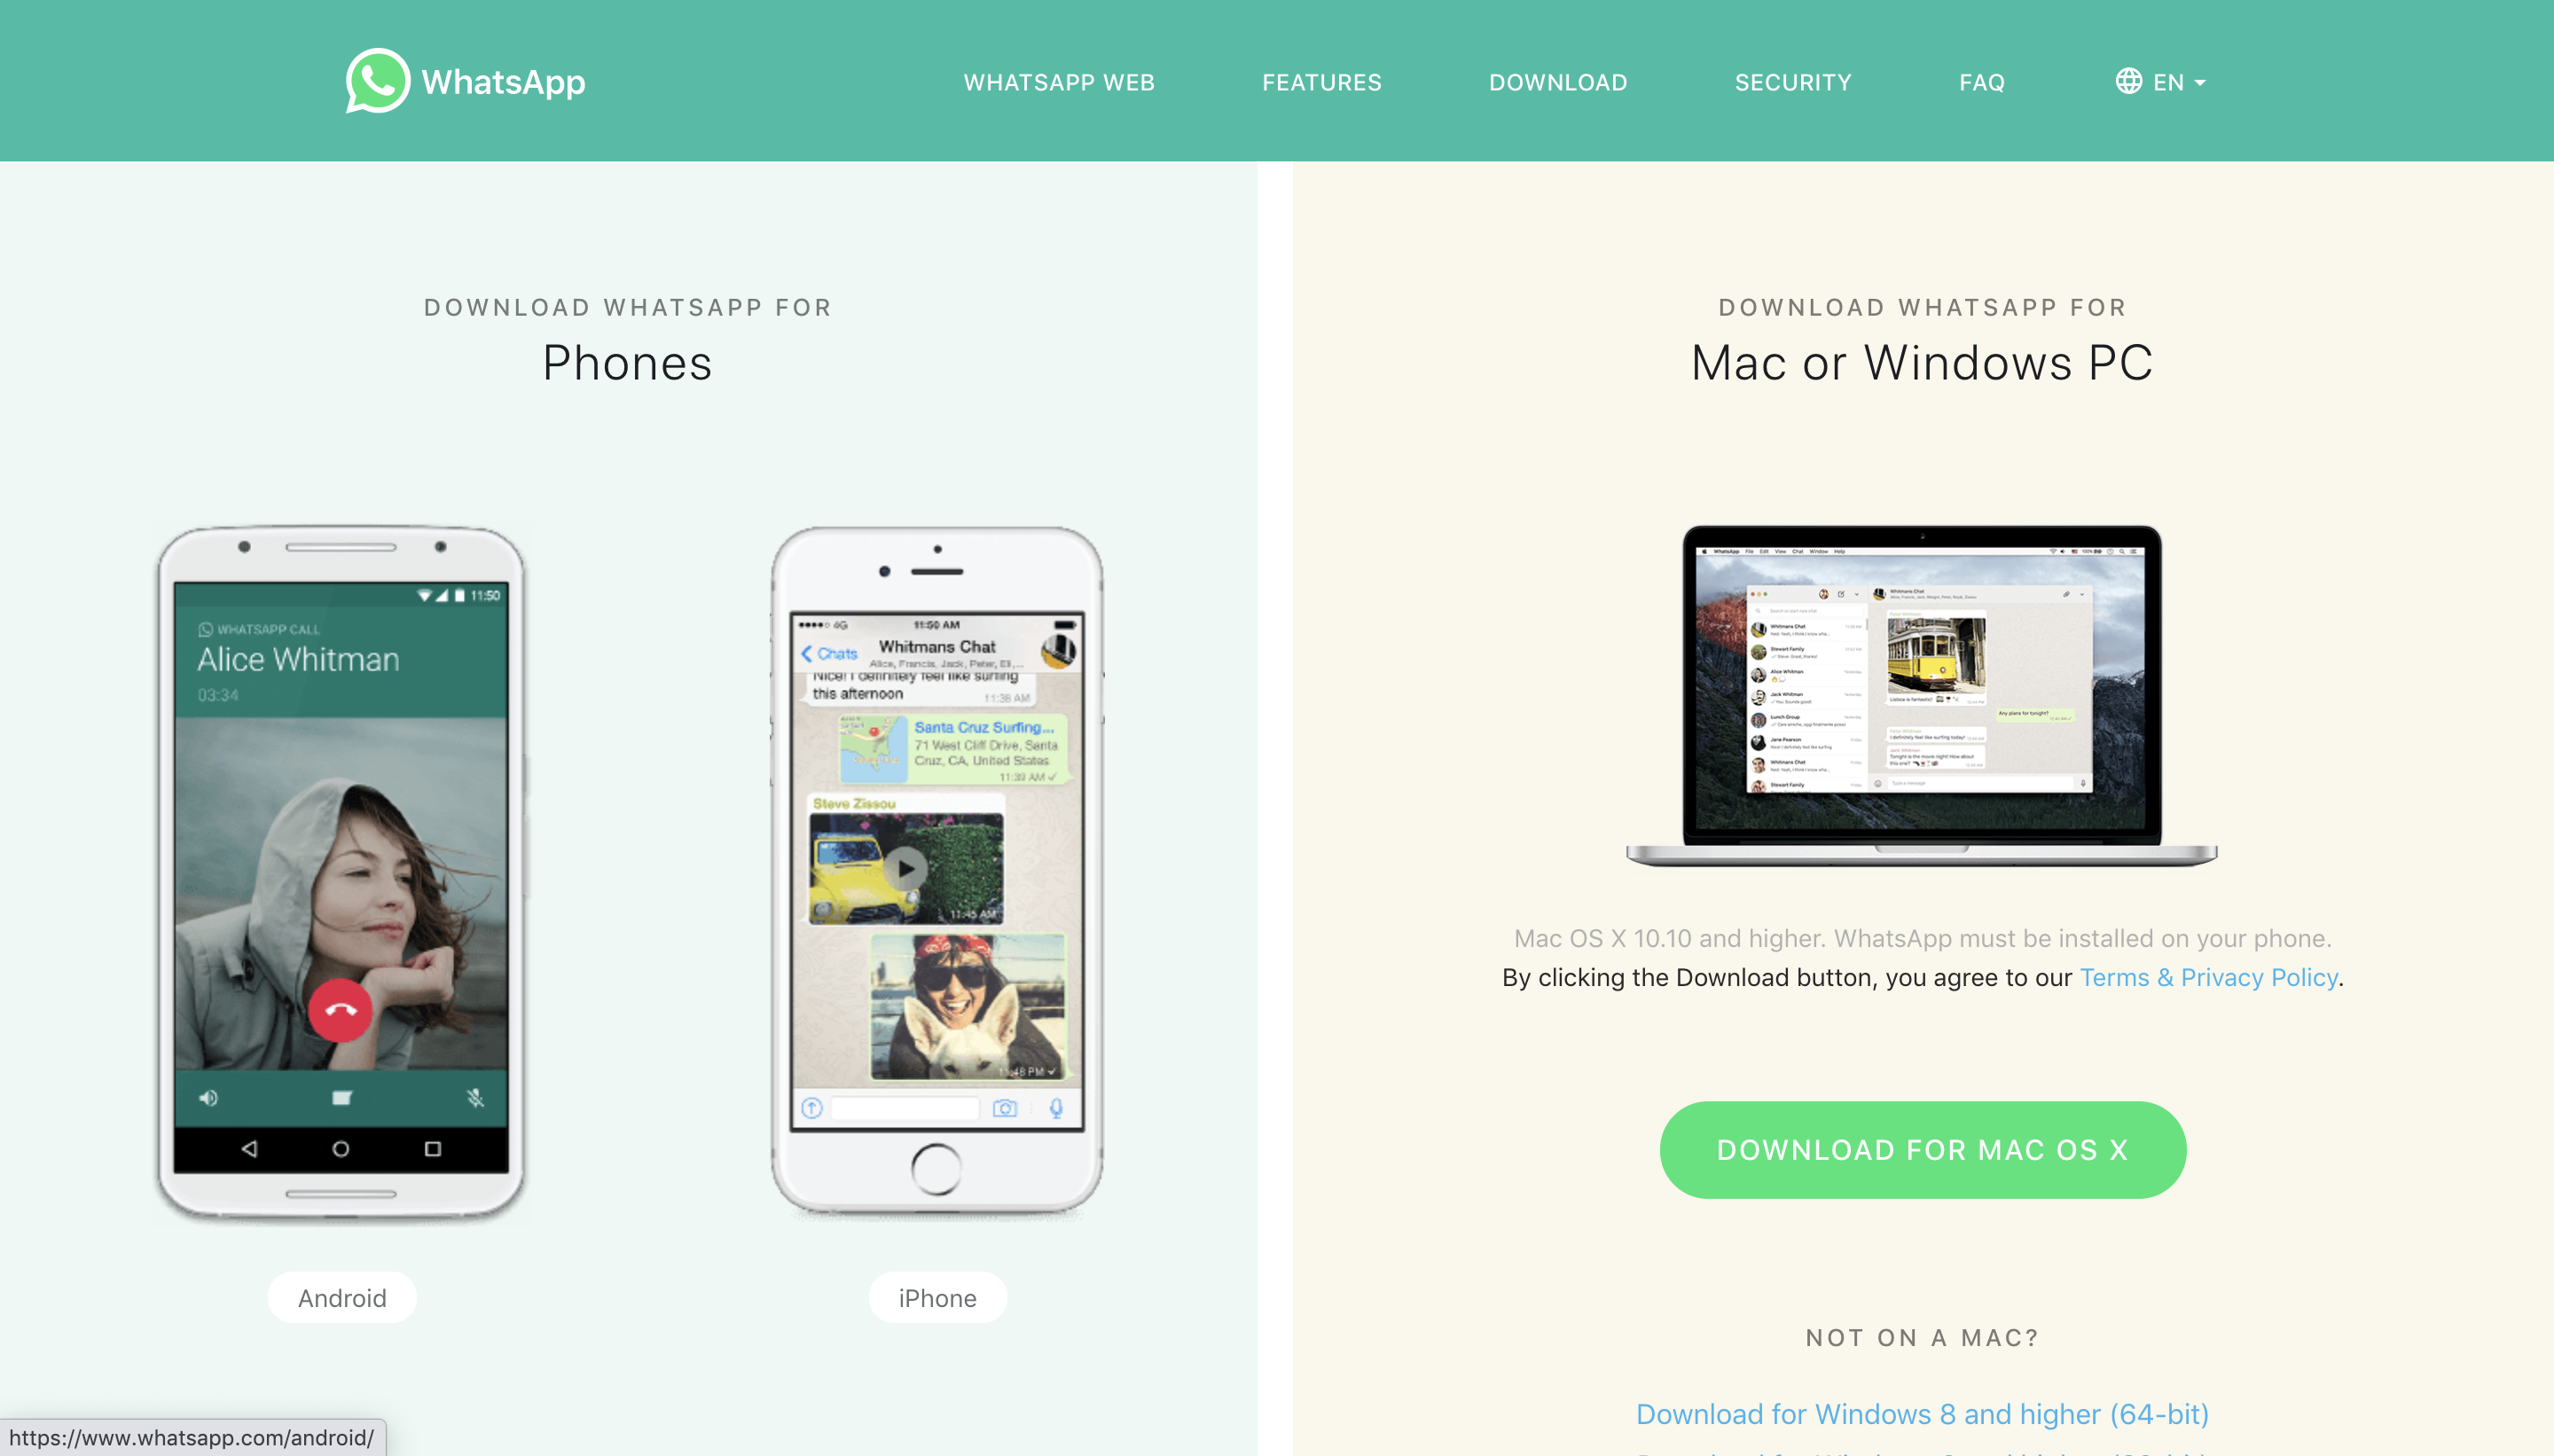
Task: Click DOWNLOAD FOR MAC OS X button
Action: tap(1923, 1149)
